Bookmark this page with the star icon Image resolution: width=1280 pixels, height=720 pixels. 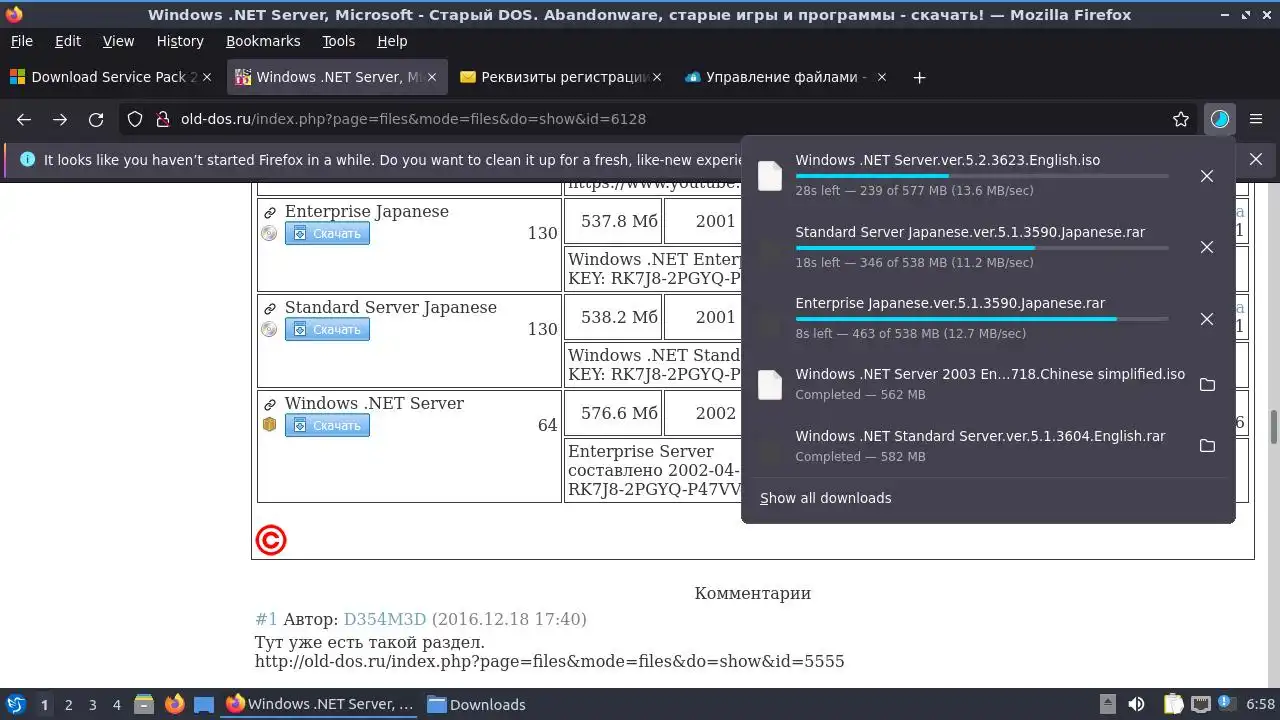coord(1181,119)
